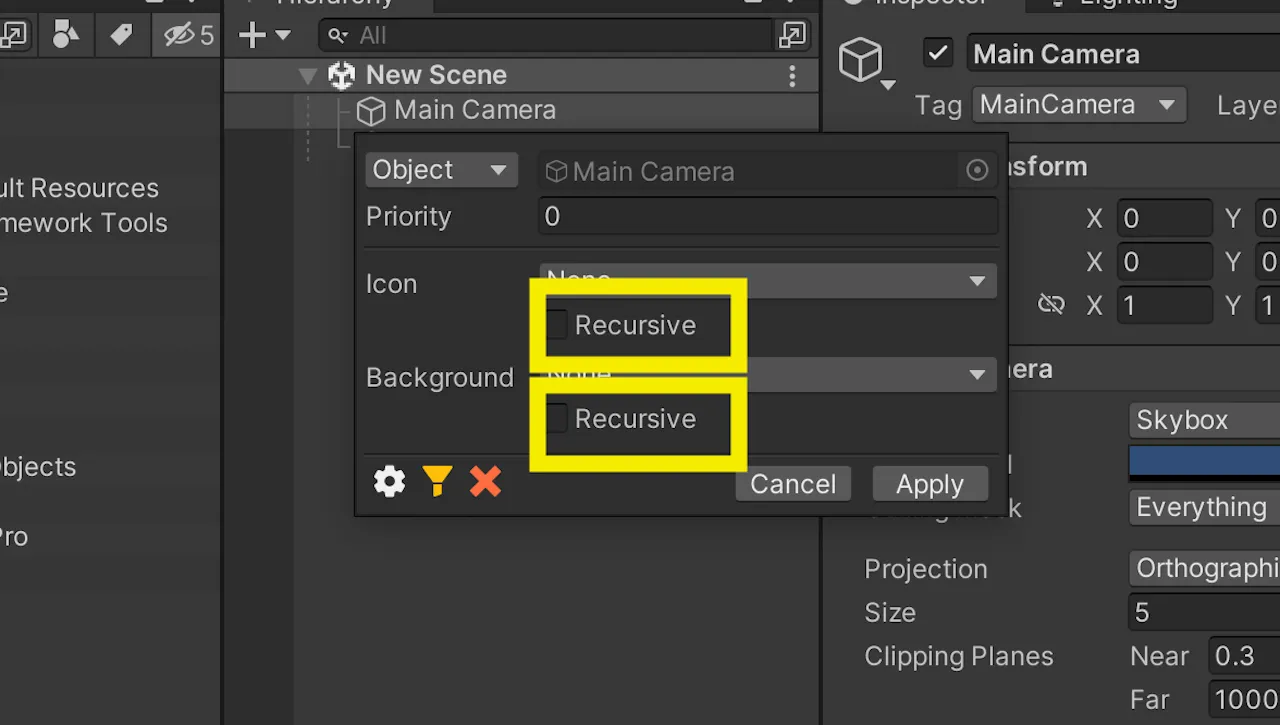Open the MainCamera Tag dropdown
1280x725 pixels.
[x=1079, y=105]
